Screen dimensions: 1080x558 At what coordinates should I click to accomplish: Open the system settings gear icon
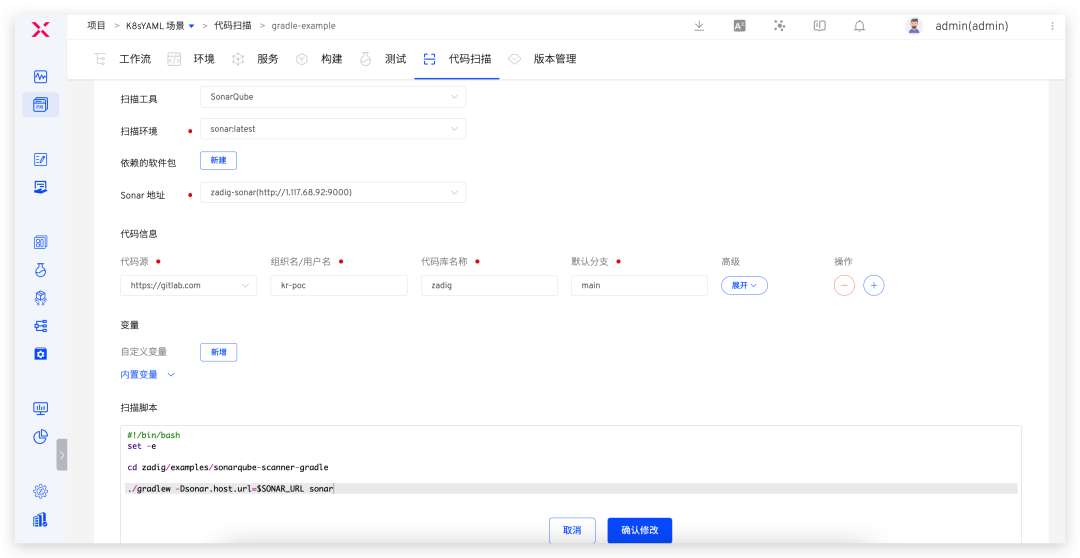click(41, 491)
